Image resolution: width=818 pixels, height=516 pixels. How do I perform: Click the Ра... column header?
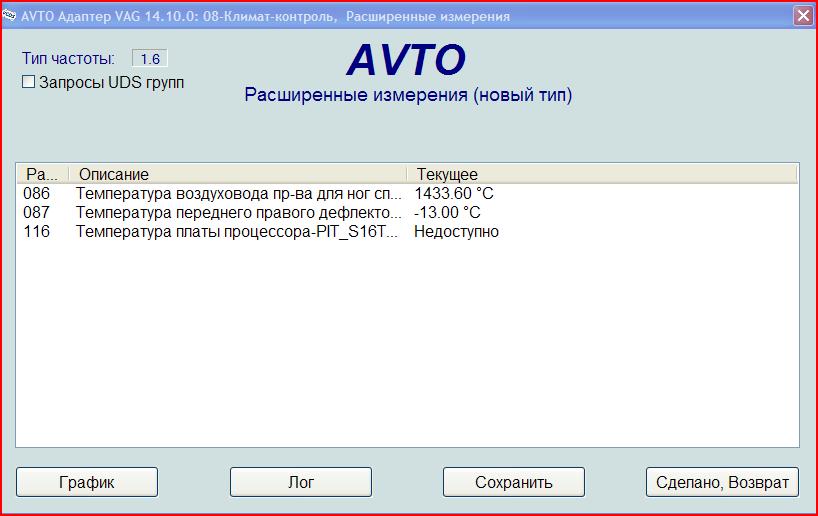click(42, 174)
